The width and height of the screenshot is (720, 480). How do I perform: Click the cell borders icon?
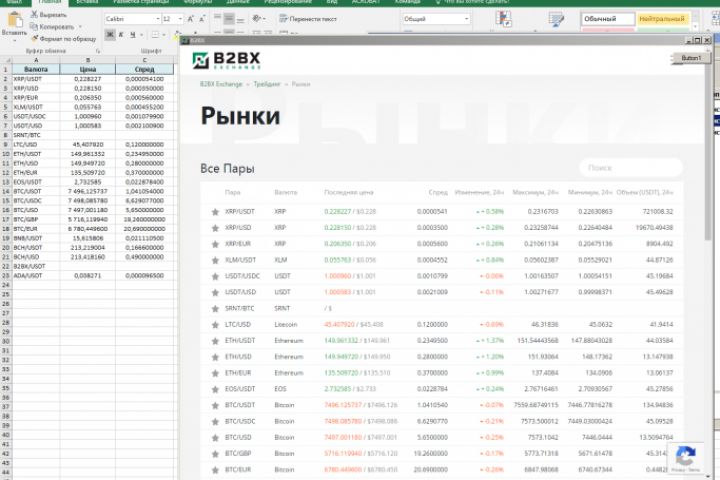pyautogui.click(x=155, y=35)
